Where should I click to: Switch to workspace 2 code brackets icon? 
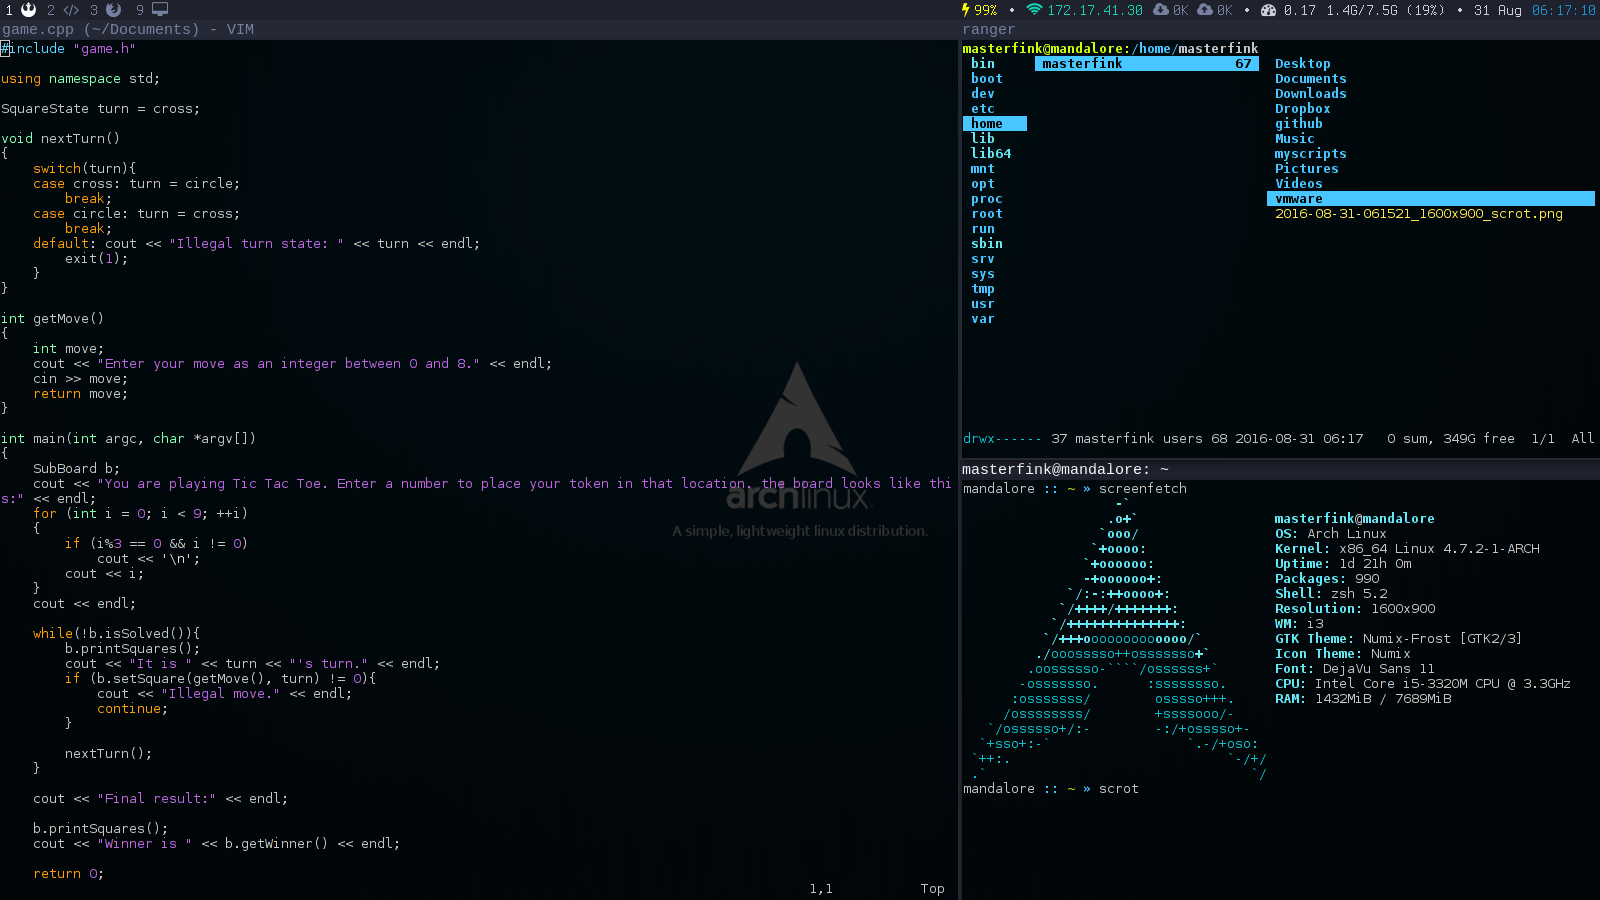point(62,10)
